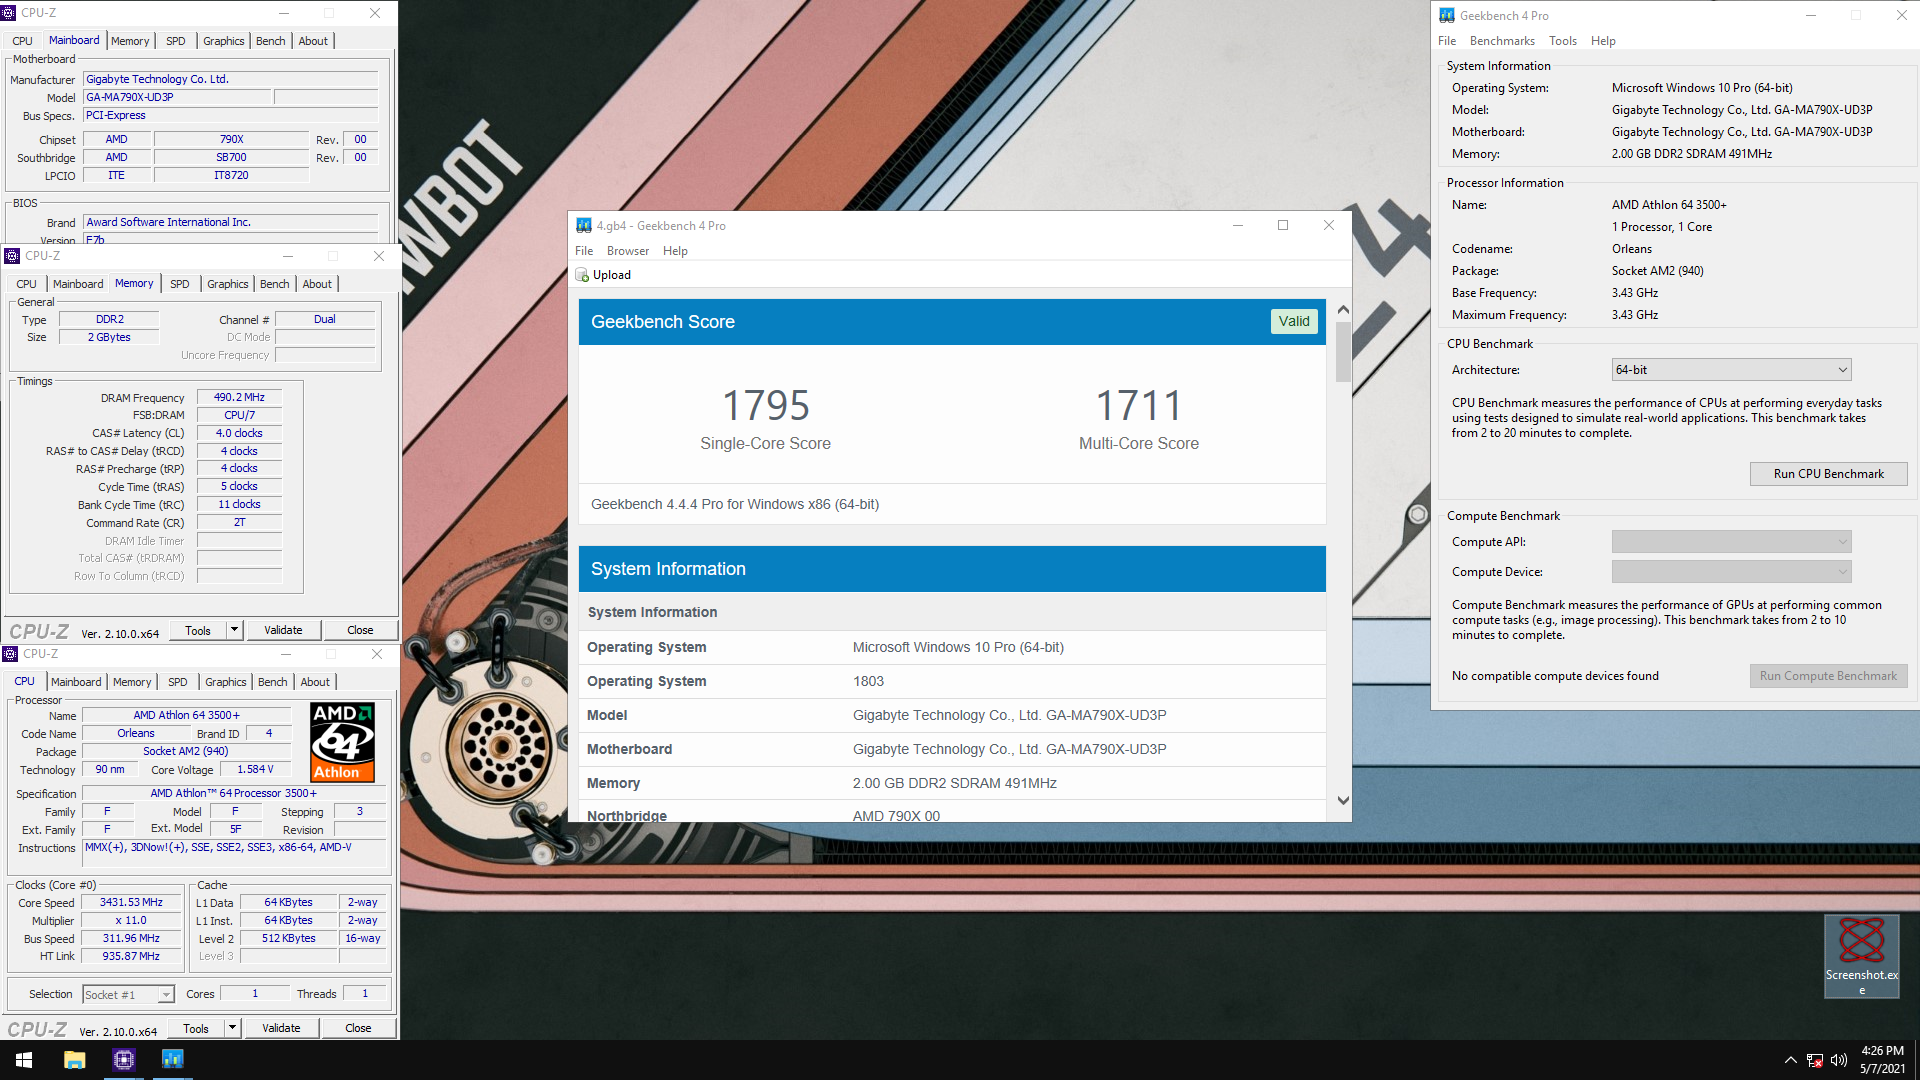Open Compute Device dropdown
This screenshot has height=1080, width=1920.
tap(1731, 572)
